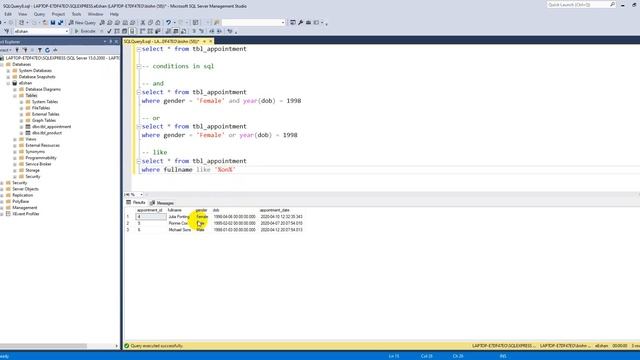This screenshot has width=640, height=360.
Task: Close the SQLQuery editor tab
Action: click(211, 42)
